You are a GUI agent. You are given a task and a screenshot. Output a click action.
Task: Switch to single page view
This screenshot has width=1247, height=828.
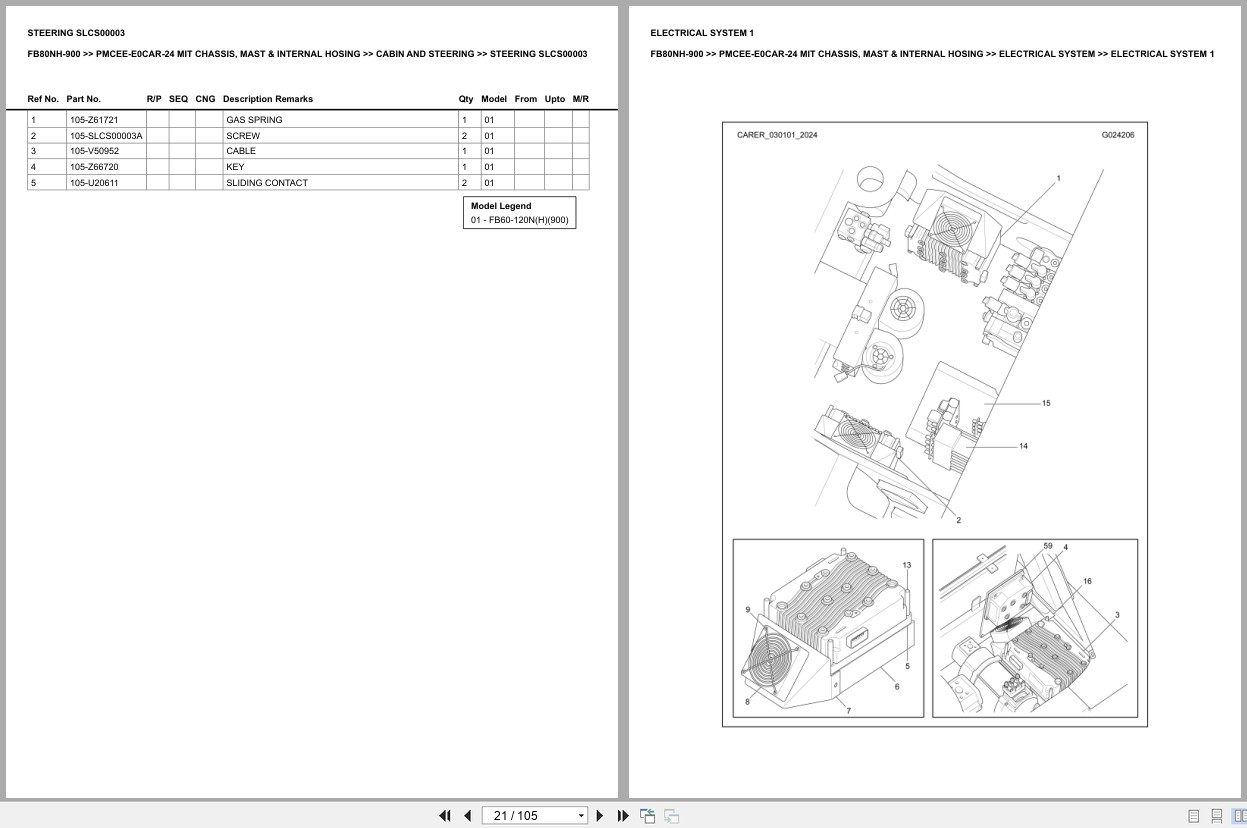(1194, 816)
